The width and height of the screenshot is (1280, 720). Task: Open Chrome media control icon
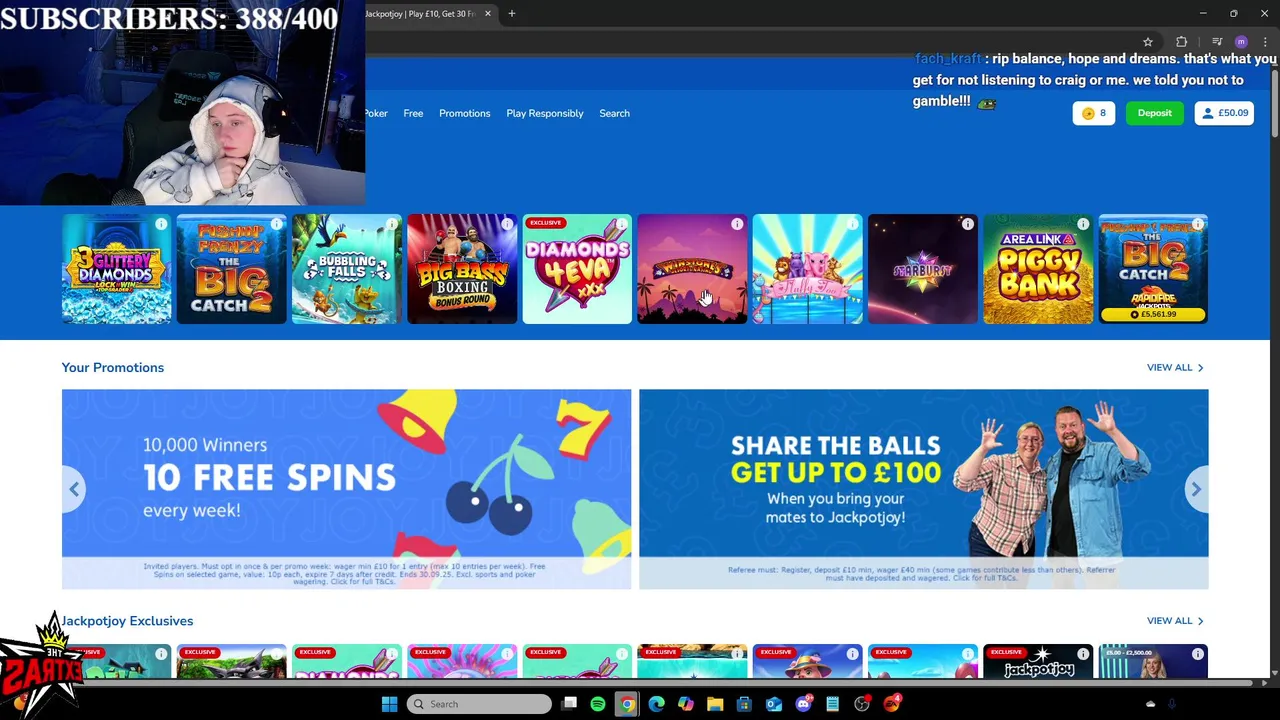click(1217, 42)
